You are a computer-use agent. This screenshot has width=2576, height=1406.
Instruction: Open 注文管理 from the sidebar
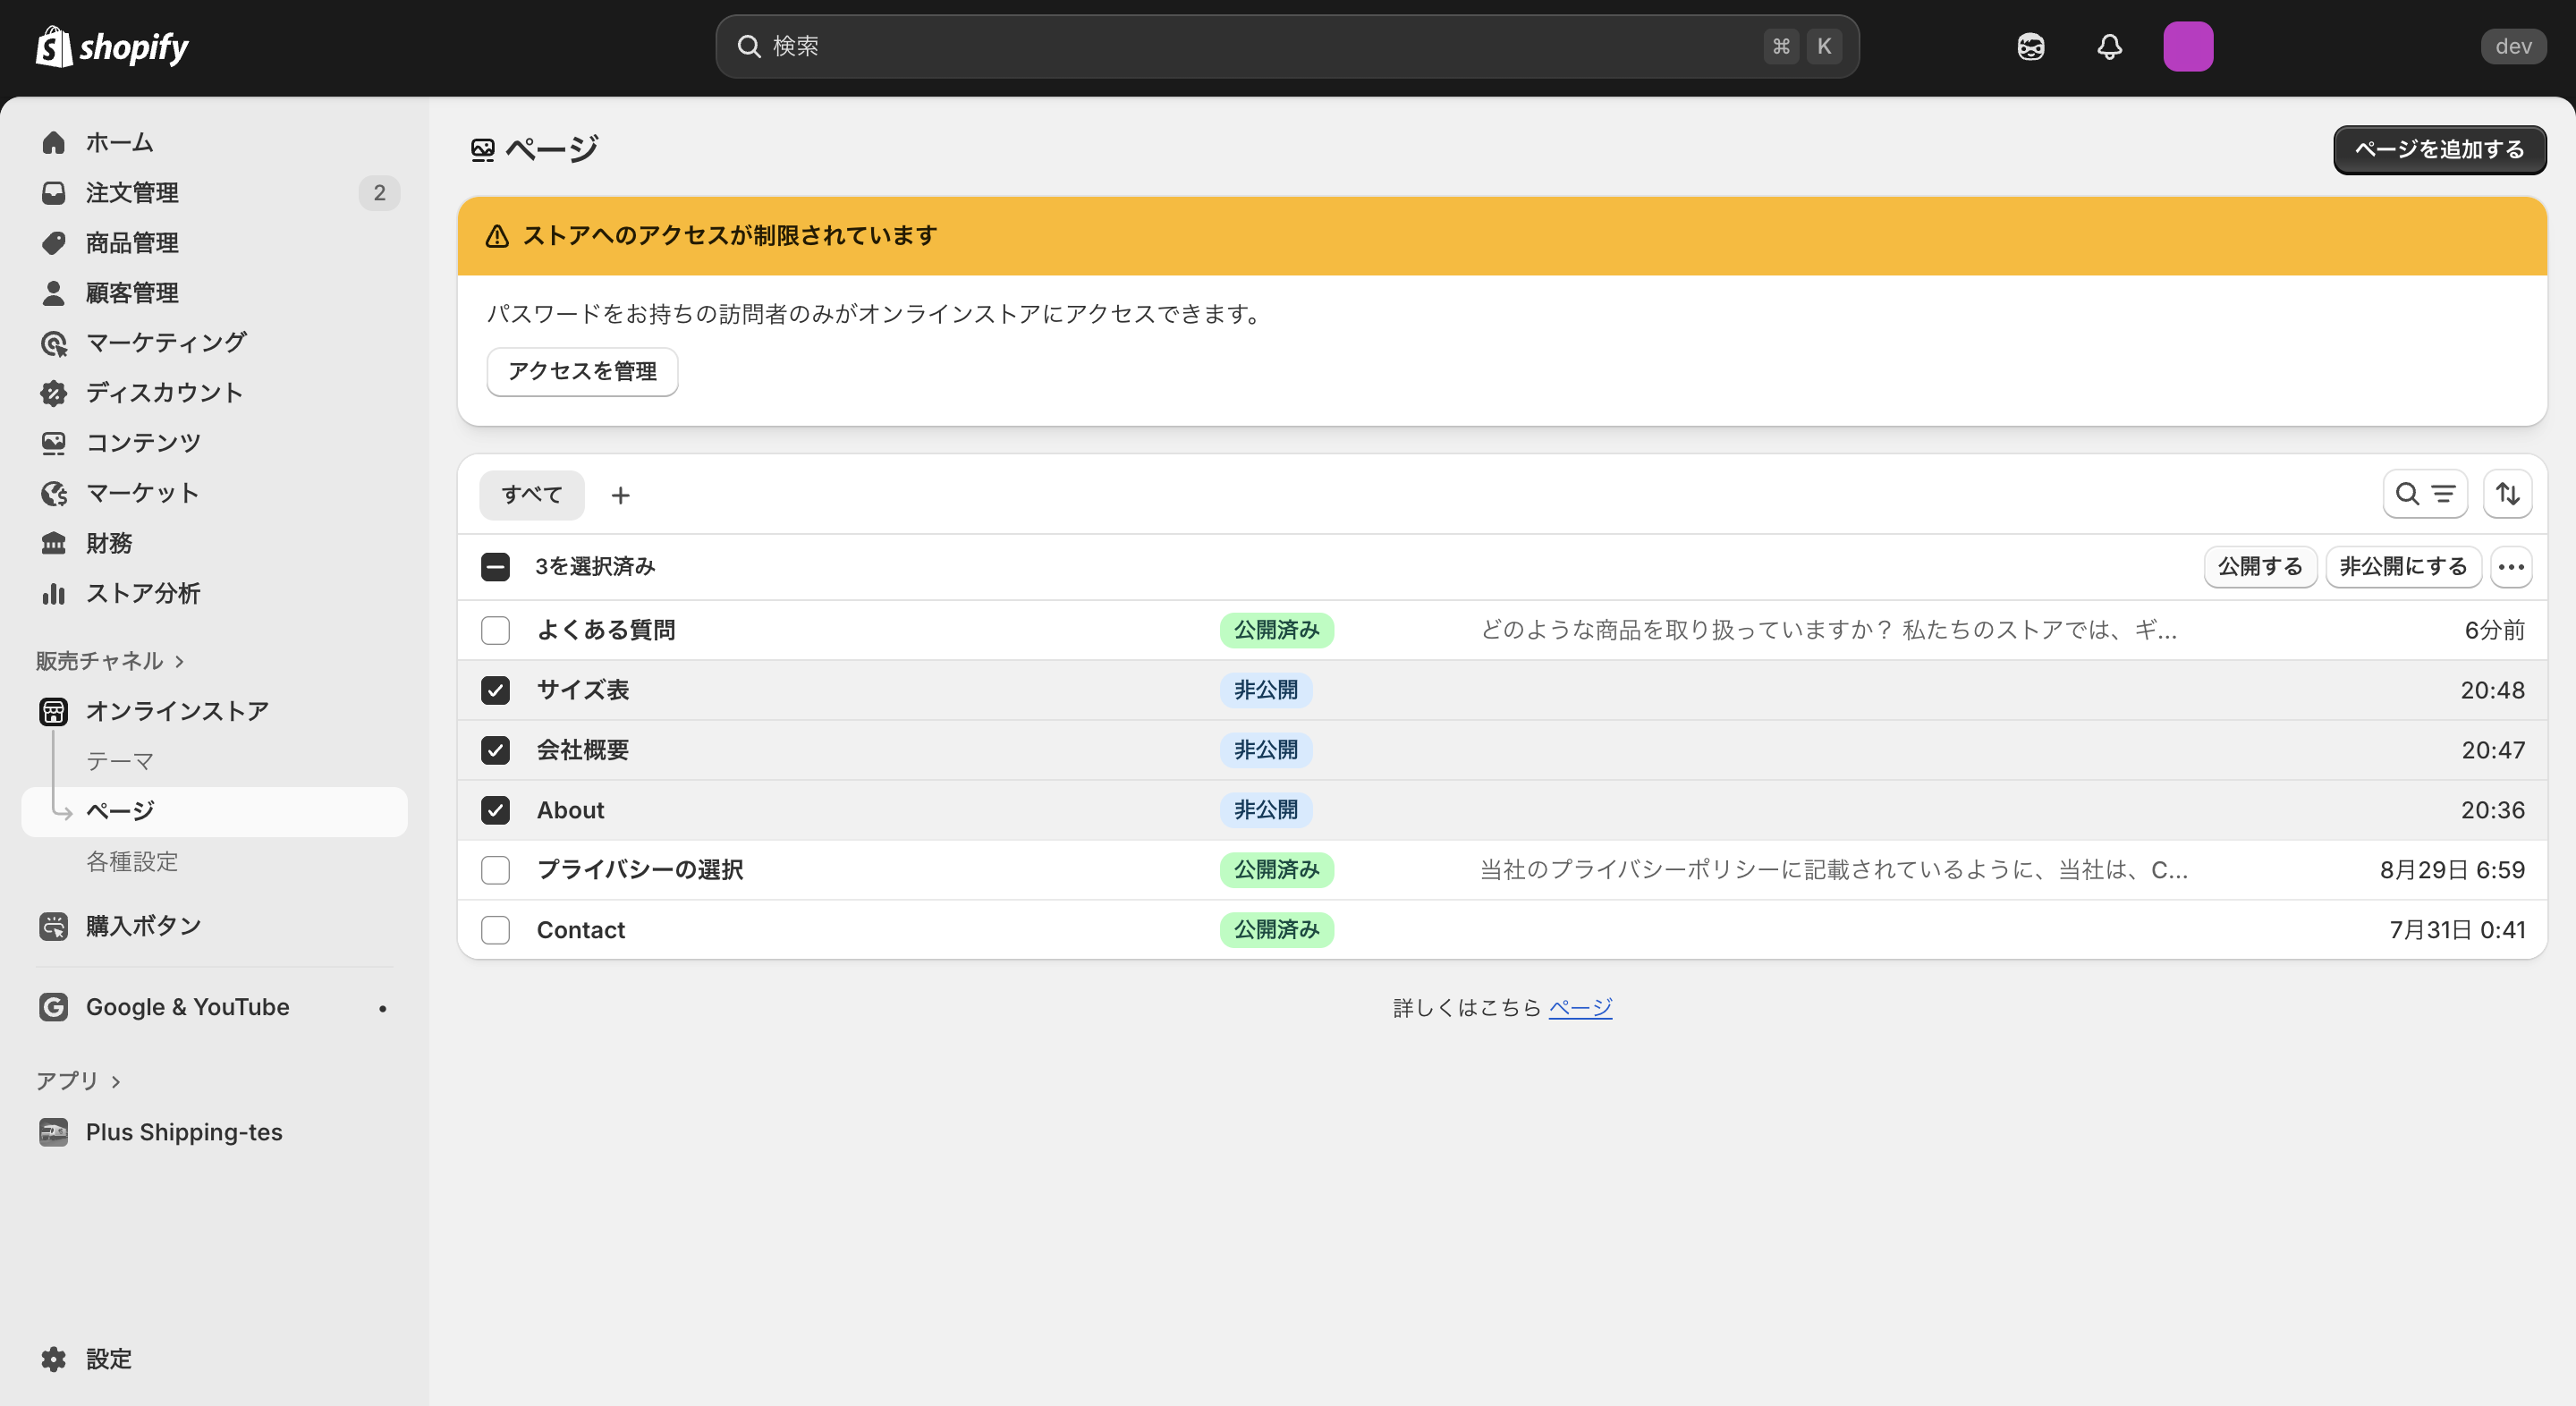[x=132, y=192]
